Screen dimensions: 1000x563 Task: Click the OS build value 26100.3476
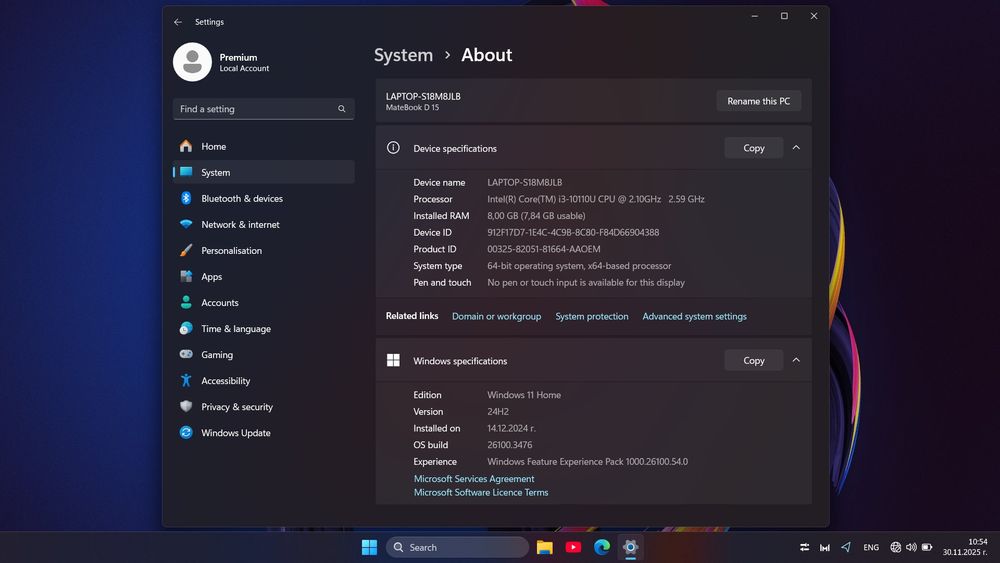[x=510, y=445]
